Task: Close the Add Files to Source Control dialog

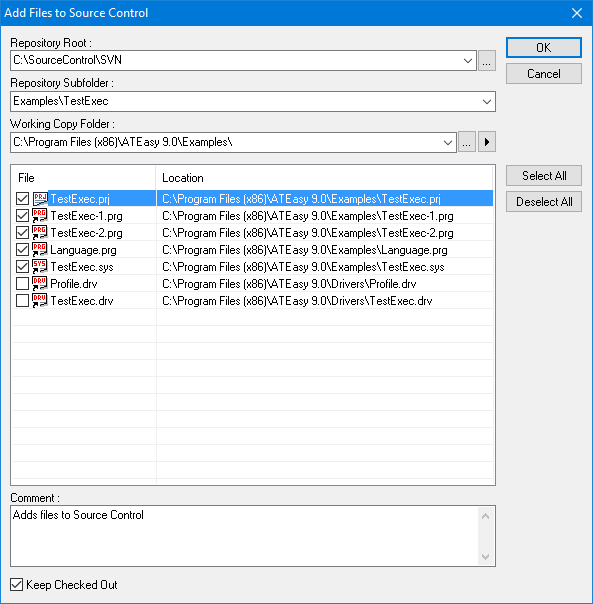Action: tap(576, 13)
